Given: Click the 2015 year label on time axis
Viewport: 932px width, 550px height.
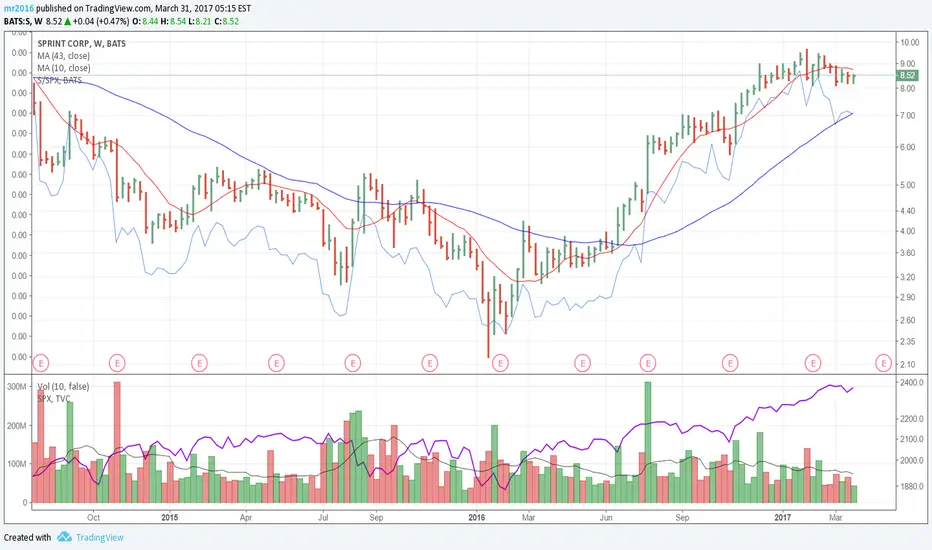Looking at the screenshot, I should pos(170,517).
